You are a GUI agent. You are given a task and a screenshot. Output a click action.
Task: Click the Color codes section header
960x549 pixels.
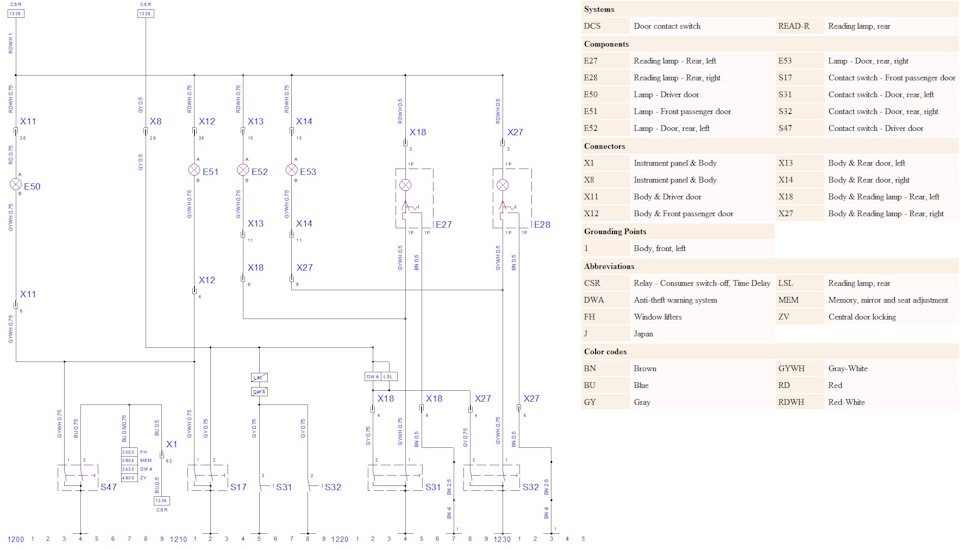click(605, 351)
